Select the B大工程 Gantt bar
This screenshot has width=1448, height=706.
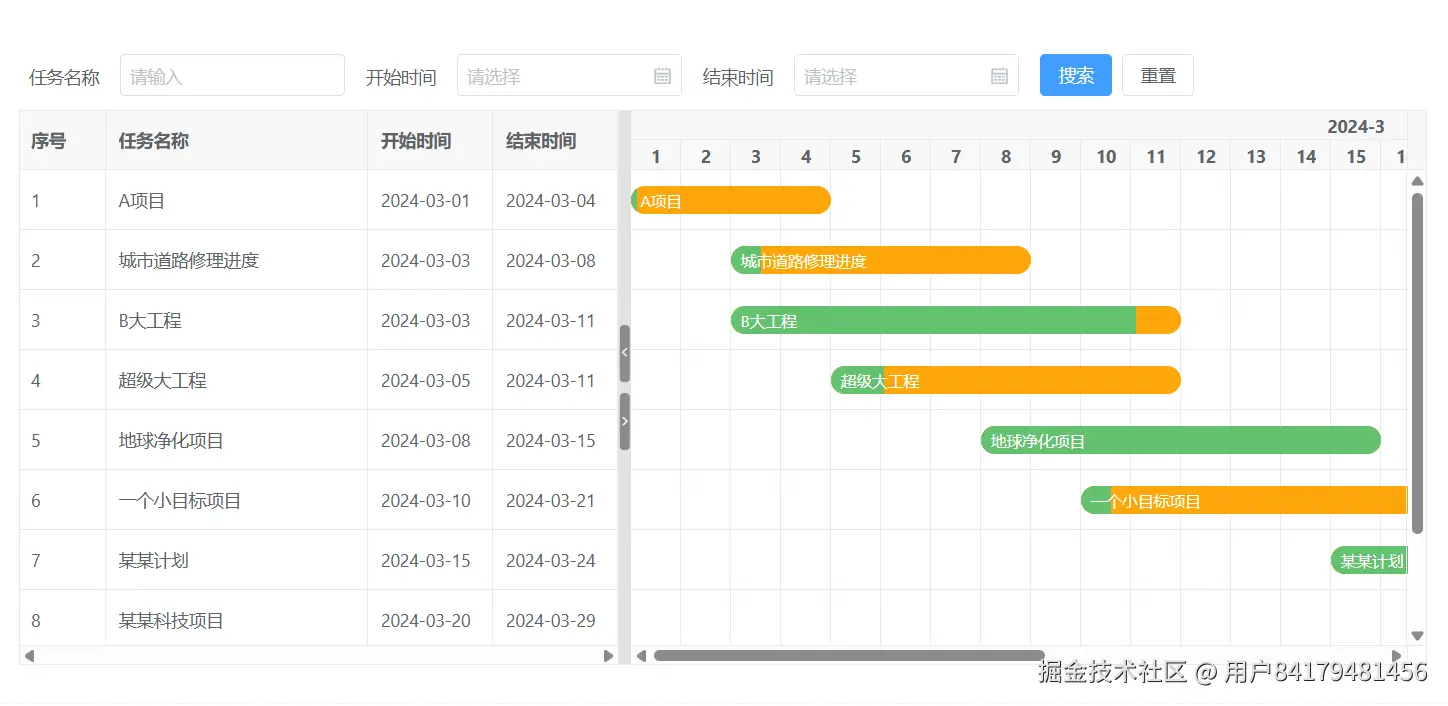pos(956,320)
